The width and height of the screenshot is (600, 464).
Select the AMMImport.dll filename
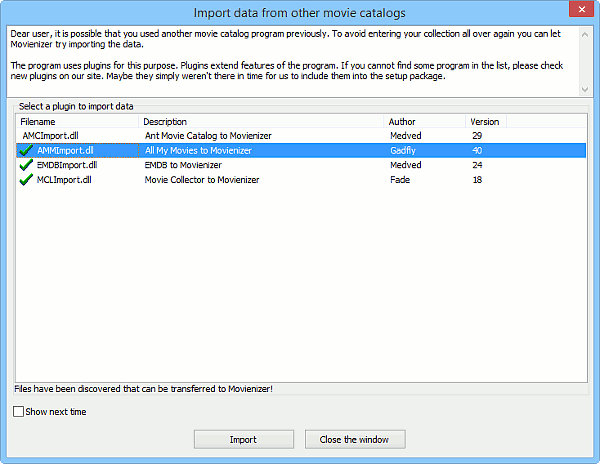click(65, 150)
